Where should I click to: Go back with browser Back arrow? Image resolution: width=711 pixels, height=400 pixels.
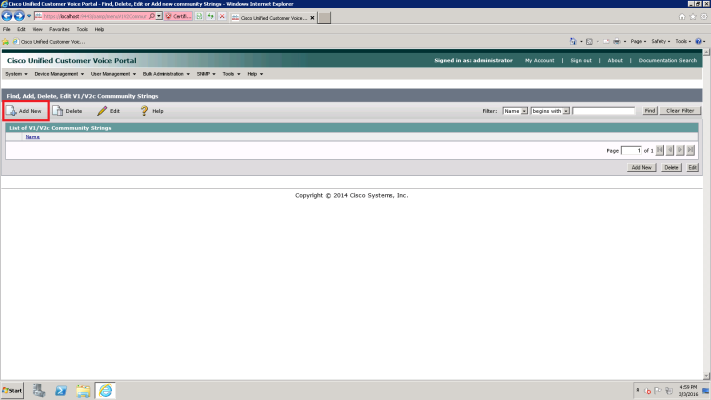point(7,16)
